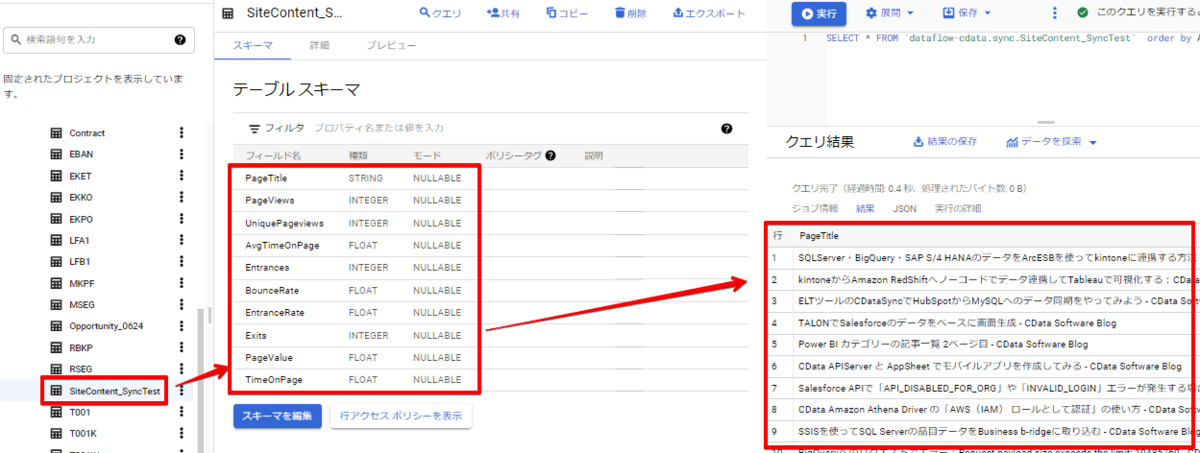Image resolution: width=1200 pixels, height=453 pixels.
Task: Select the MSEG table in explorer
Action: [x=82, y=305]
